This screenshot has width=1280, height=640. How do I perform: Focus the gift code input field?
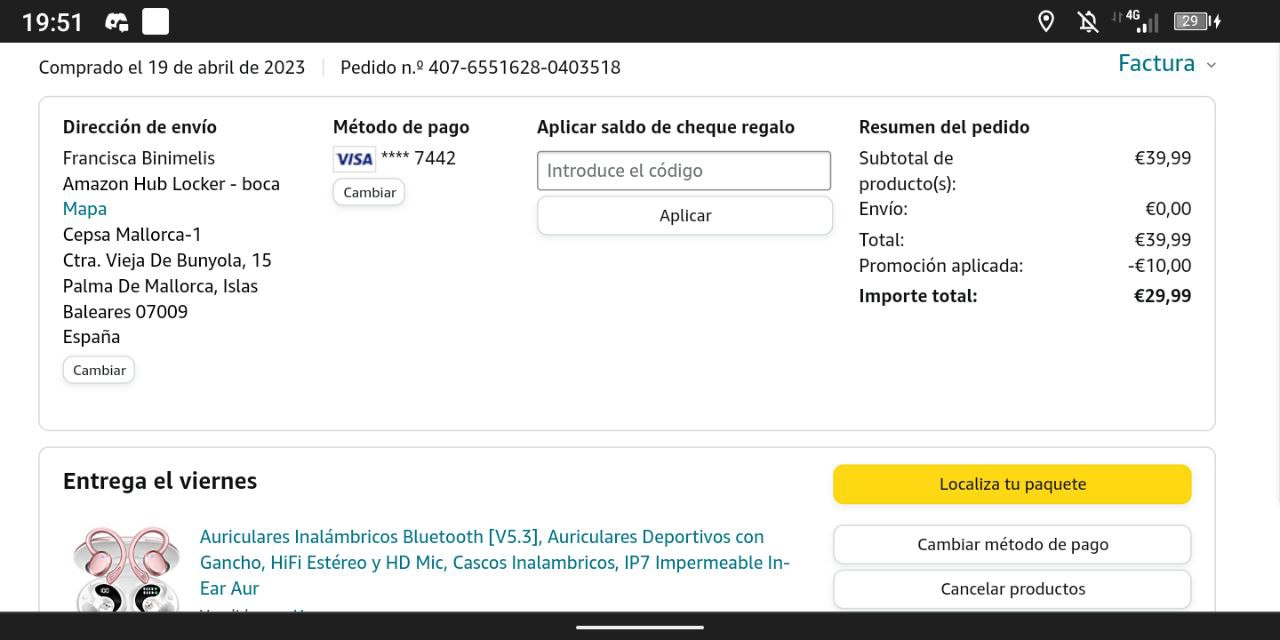(684, 171)
